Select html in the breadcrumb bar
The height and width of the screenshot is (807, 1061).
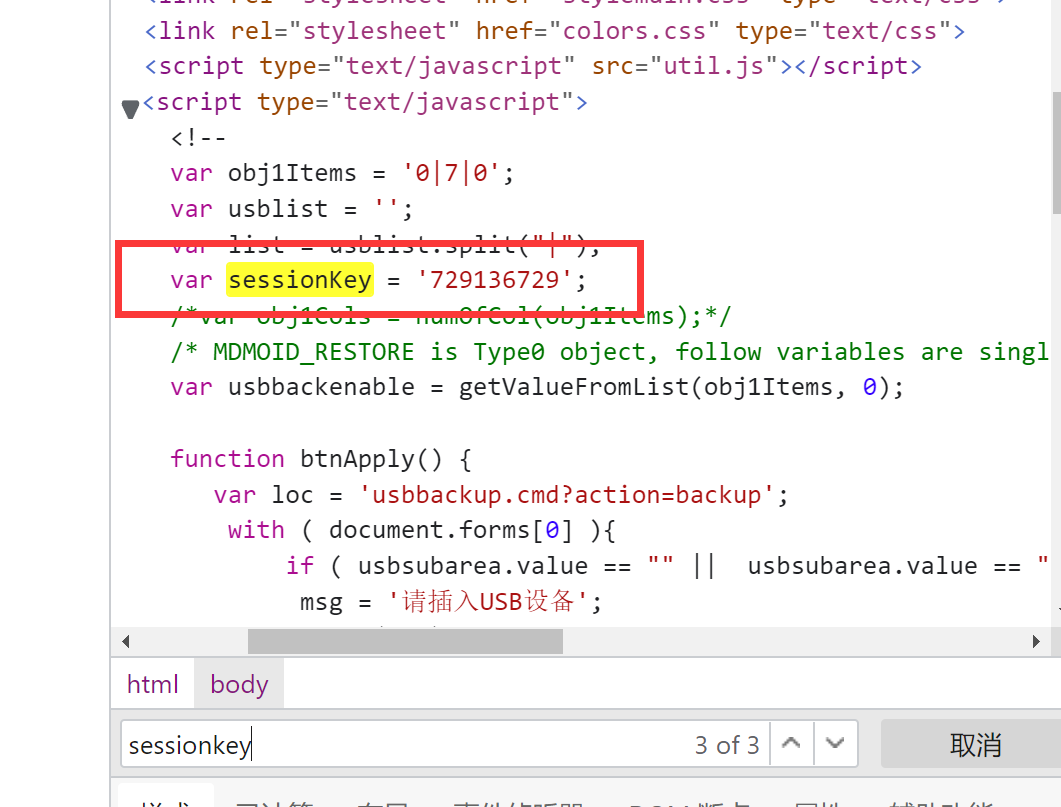153,685
